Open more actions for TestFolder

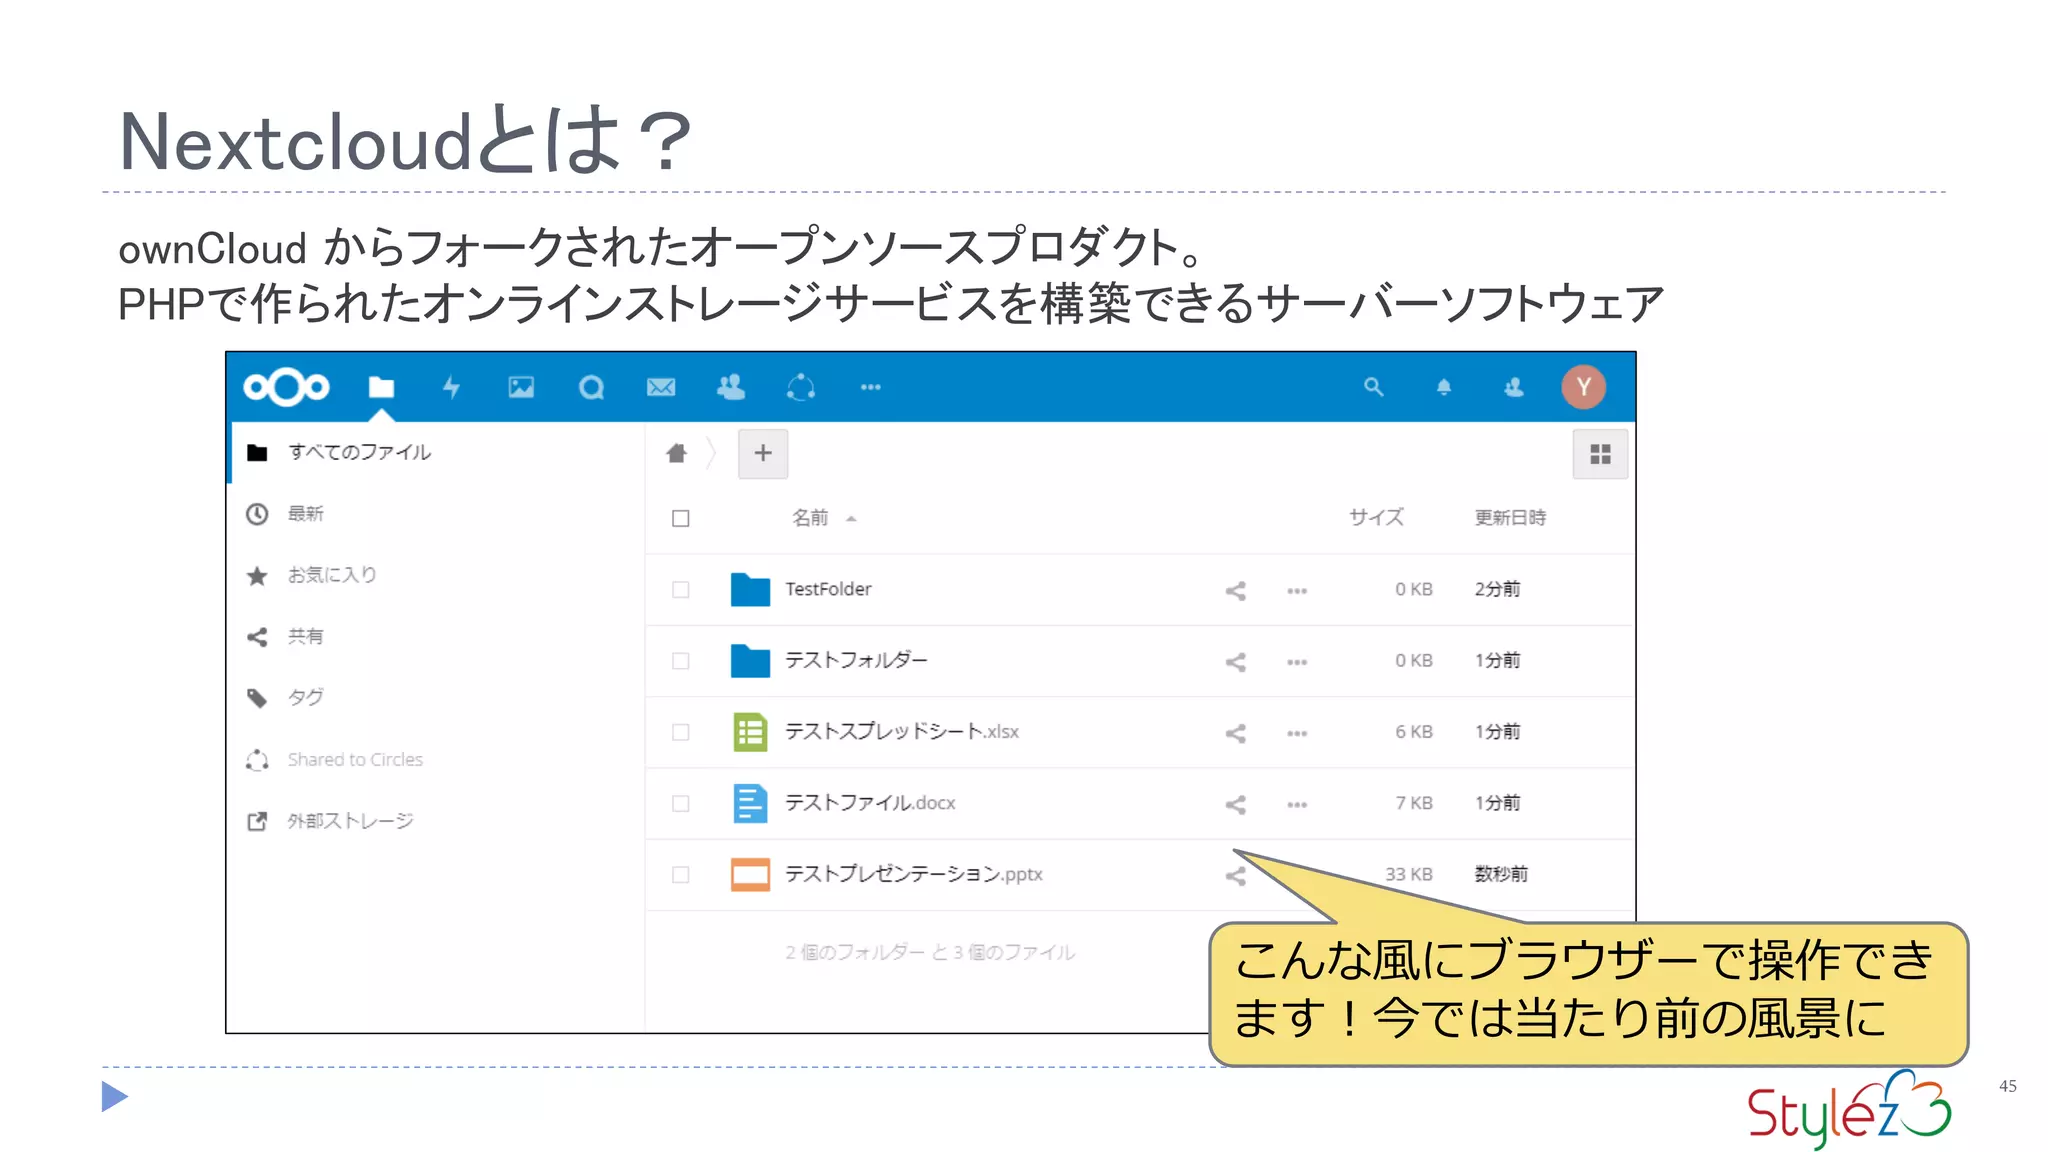[1297, 591]
